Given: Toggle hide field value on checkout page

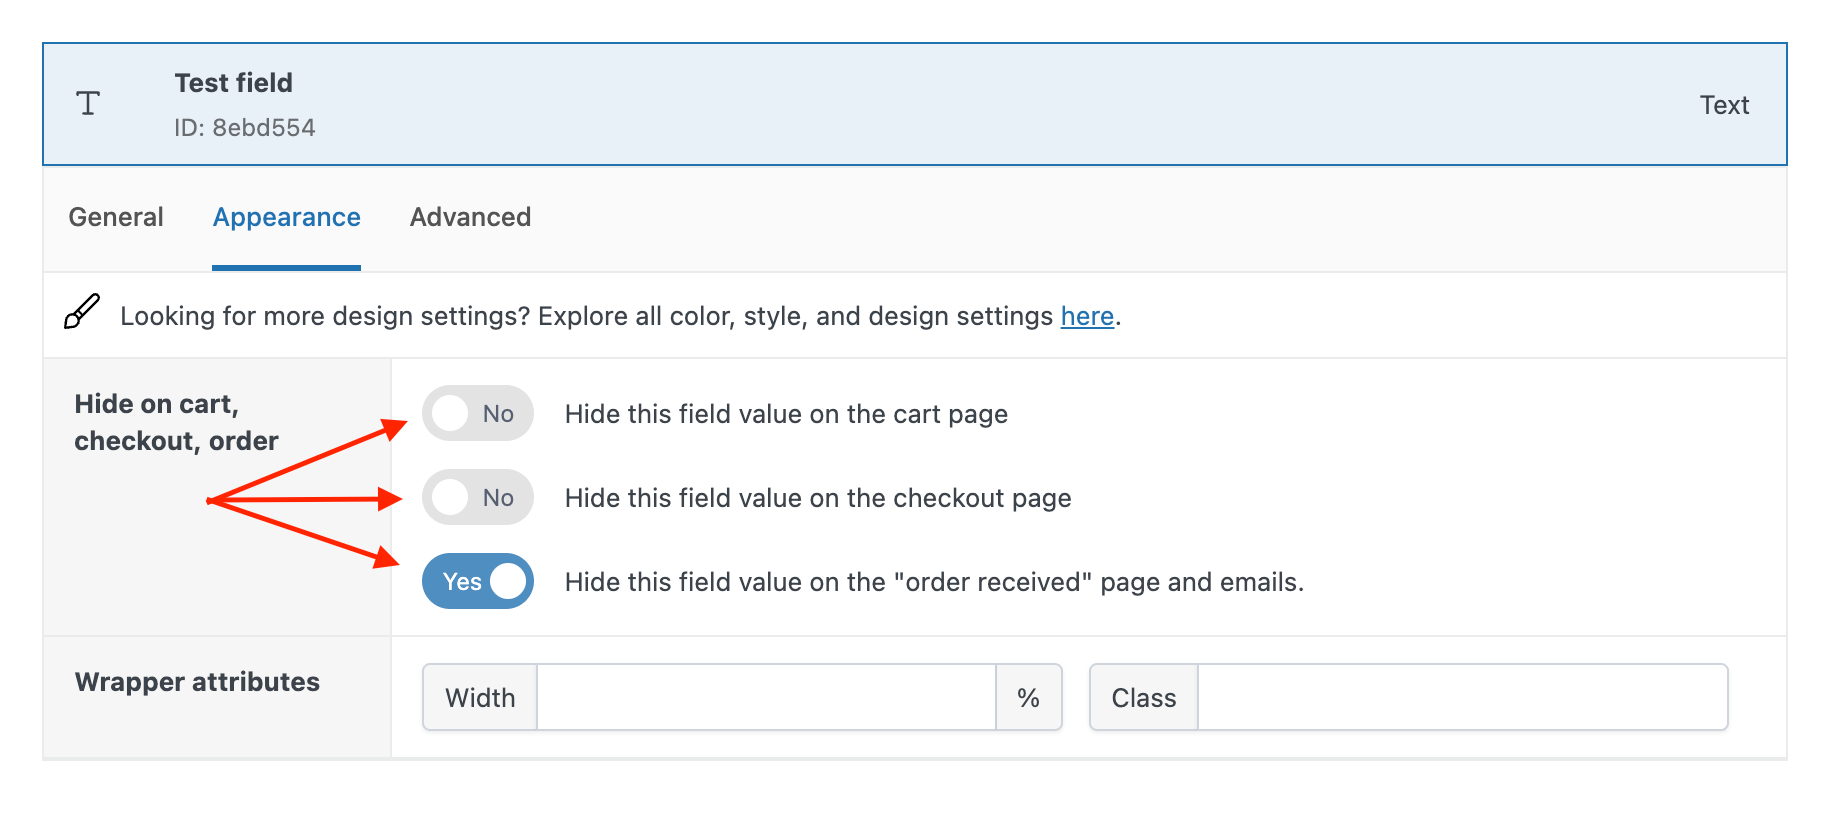Looking at the screenshot, I should [477, 497].
